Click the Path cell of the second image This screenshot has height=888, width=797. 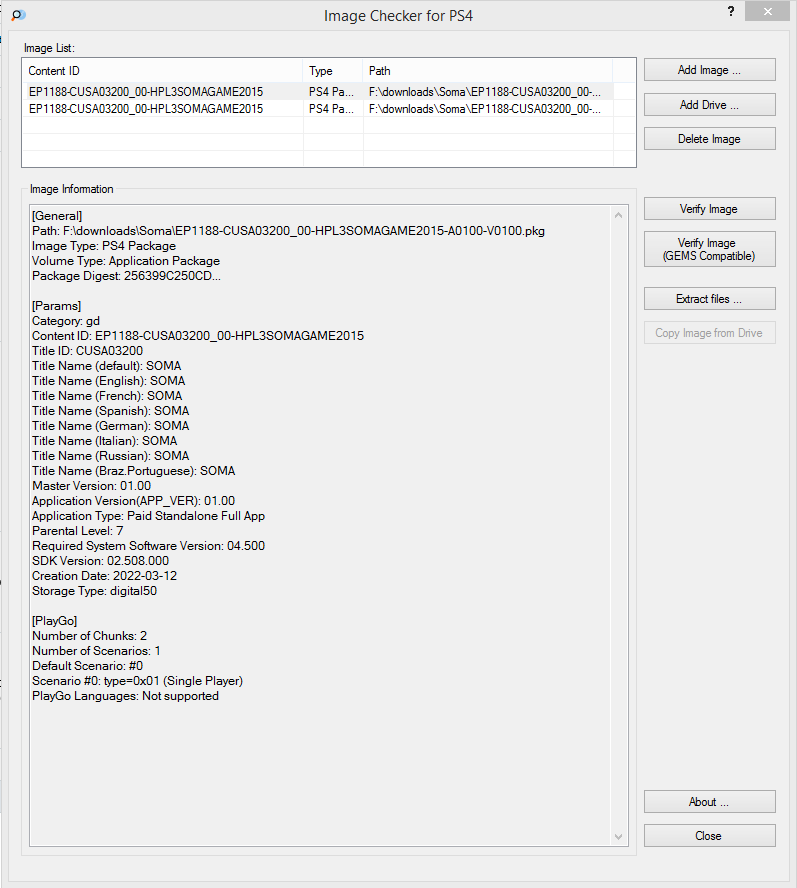point(488,109)
